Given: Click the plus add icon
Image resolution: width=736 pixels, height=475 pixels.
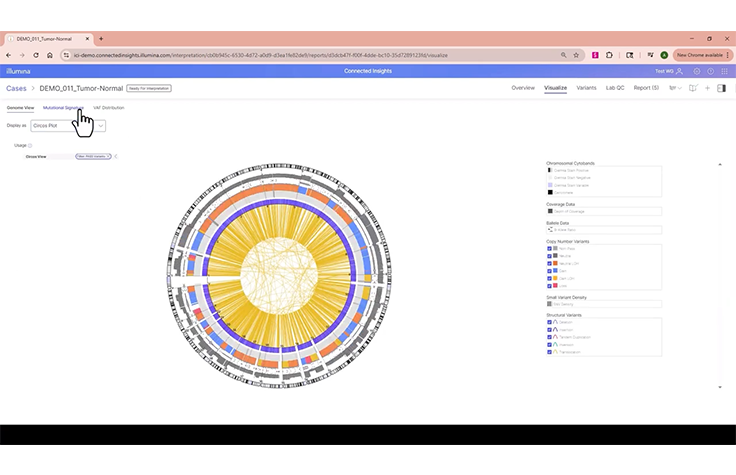Looking at the screenshot, I should click(x=707, y=88).
